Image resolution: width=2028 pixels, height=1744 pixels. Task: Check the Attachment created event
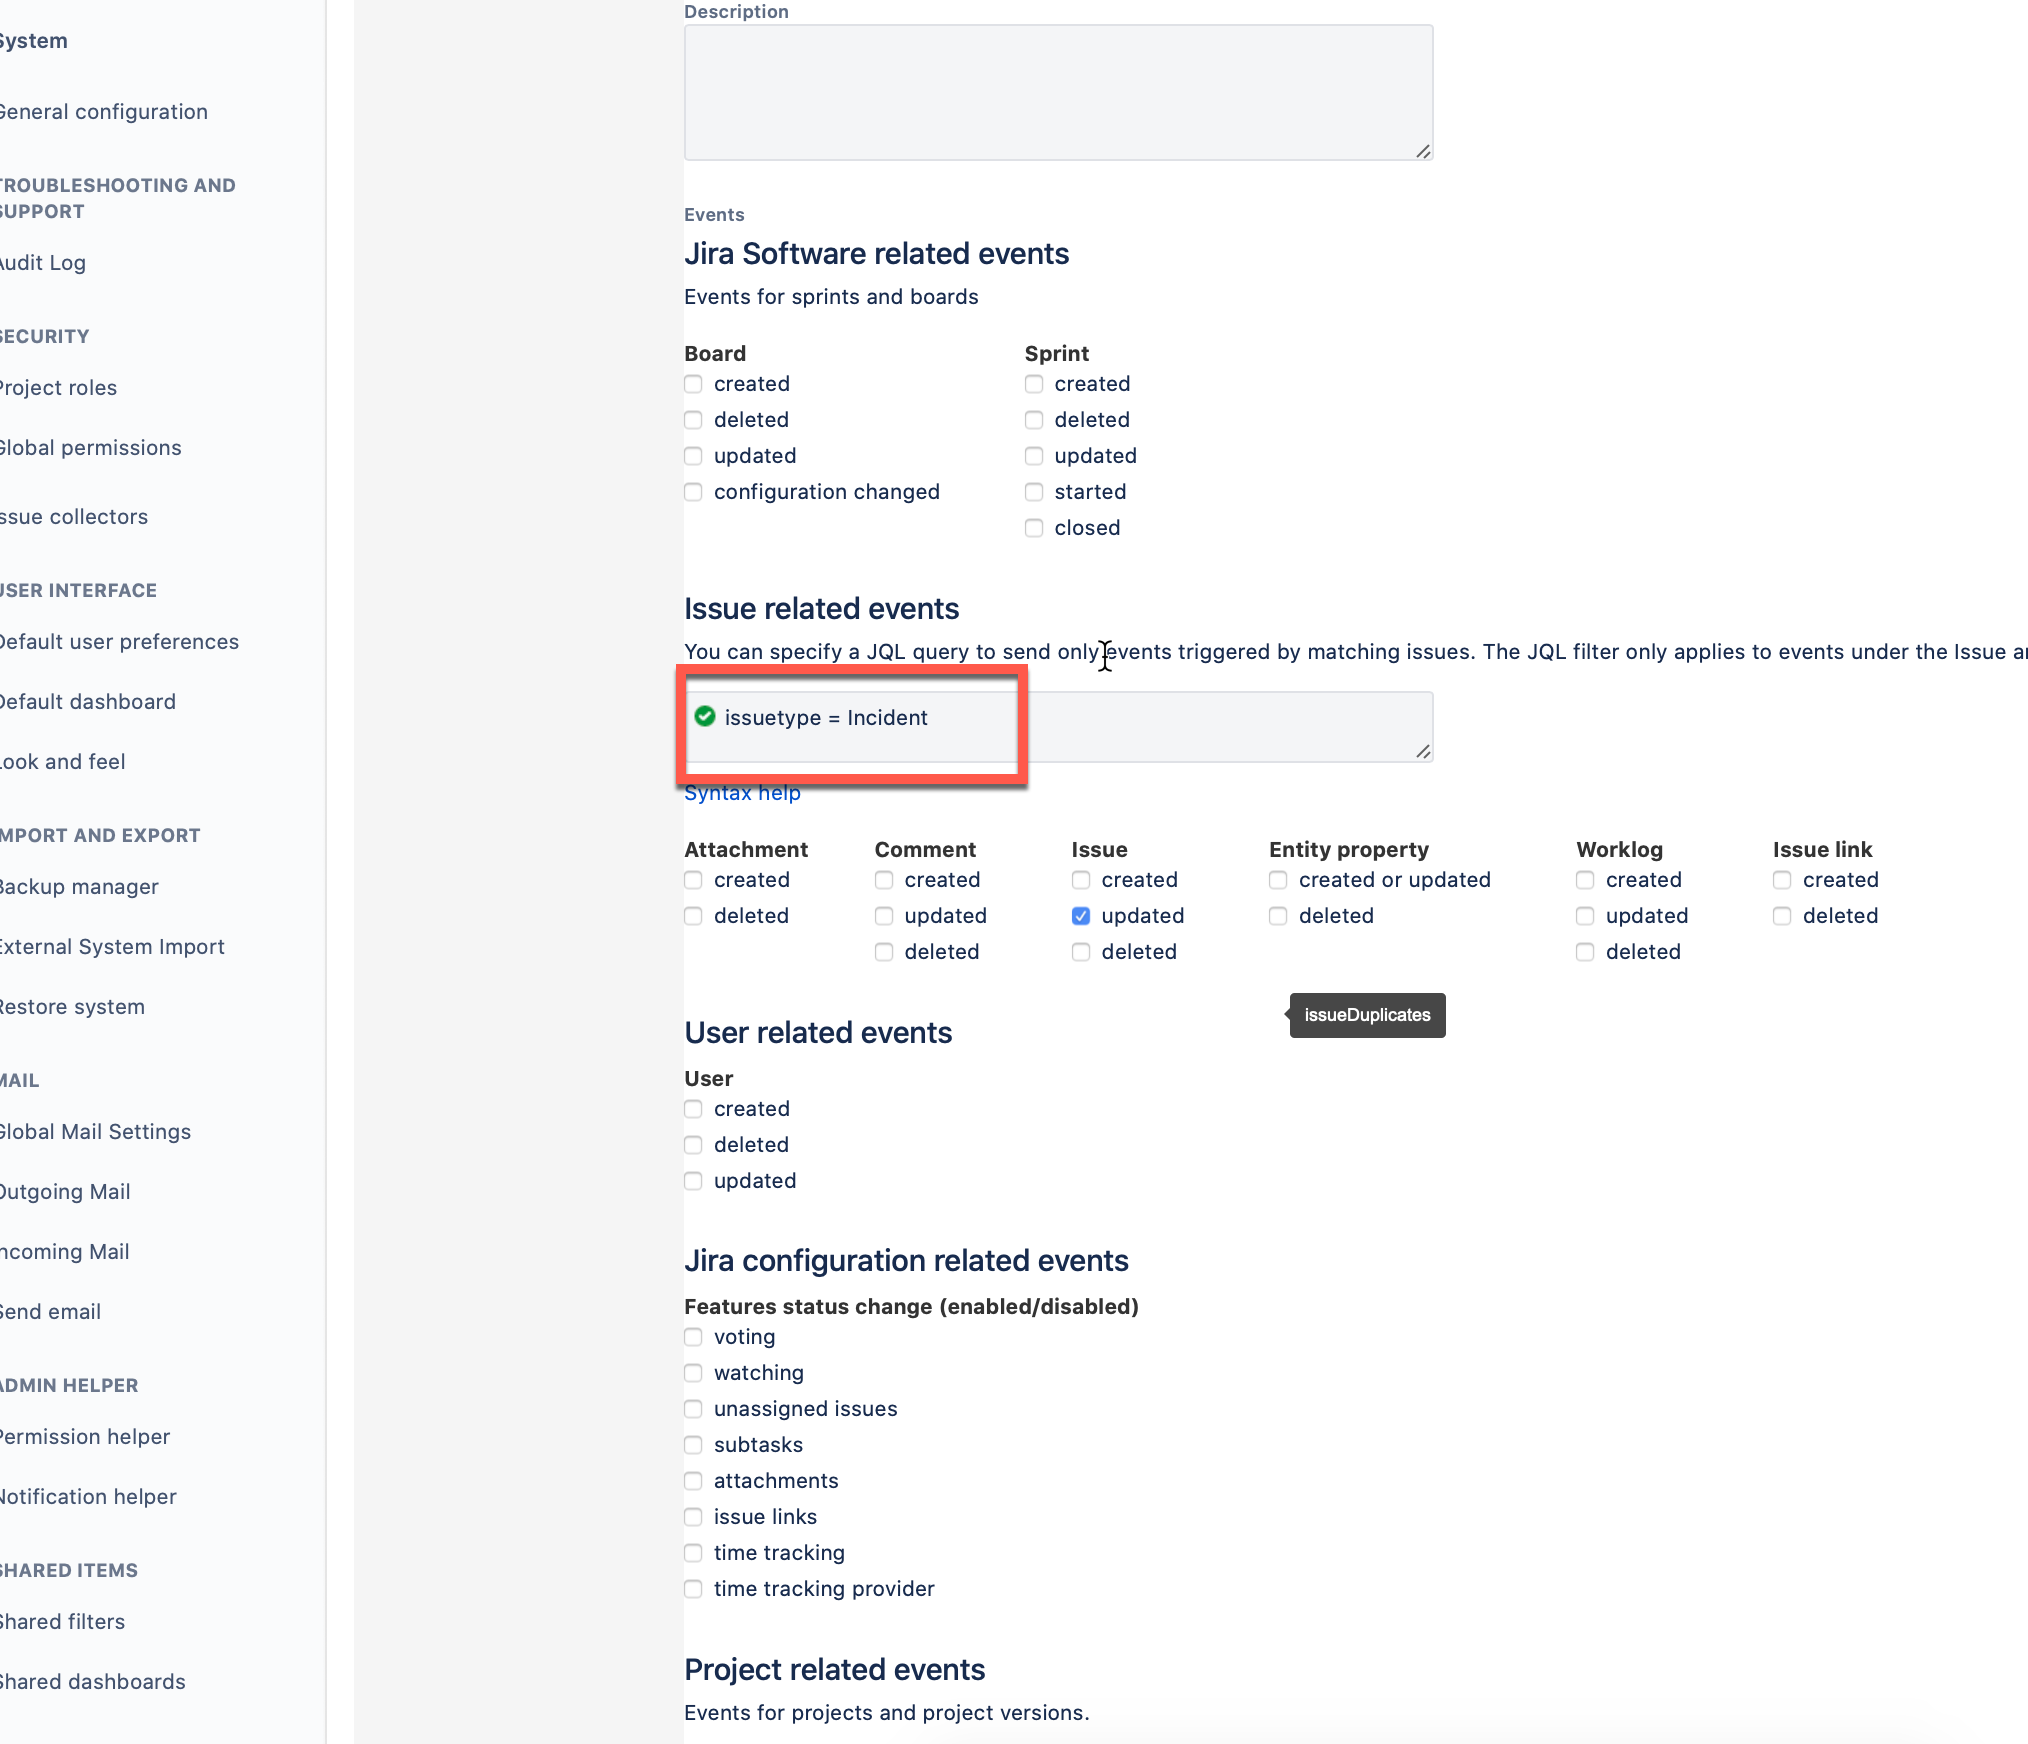[x=693, y=880]
